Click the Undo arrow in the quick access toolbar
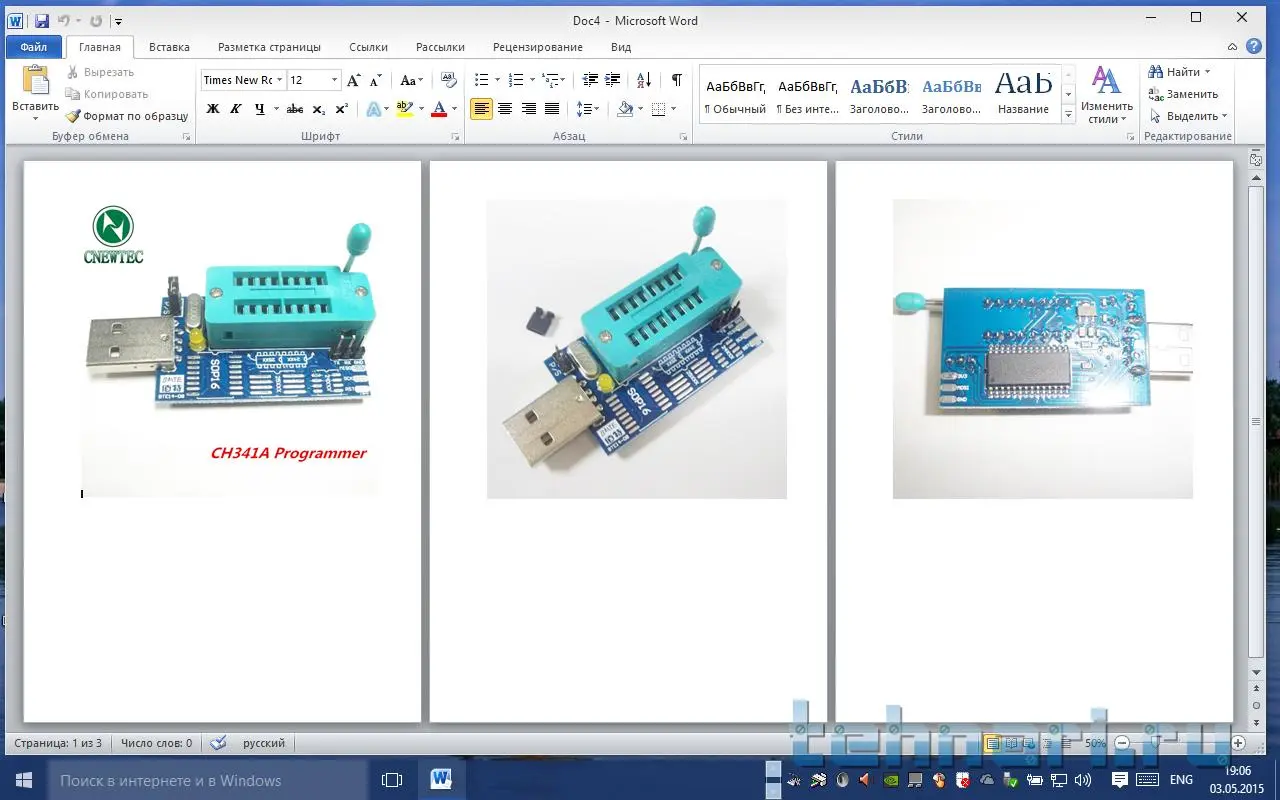Screen dimensions: 1280x800 coord(64,20)
